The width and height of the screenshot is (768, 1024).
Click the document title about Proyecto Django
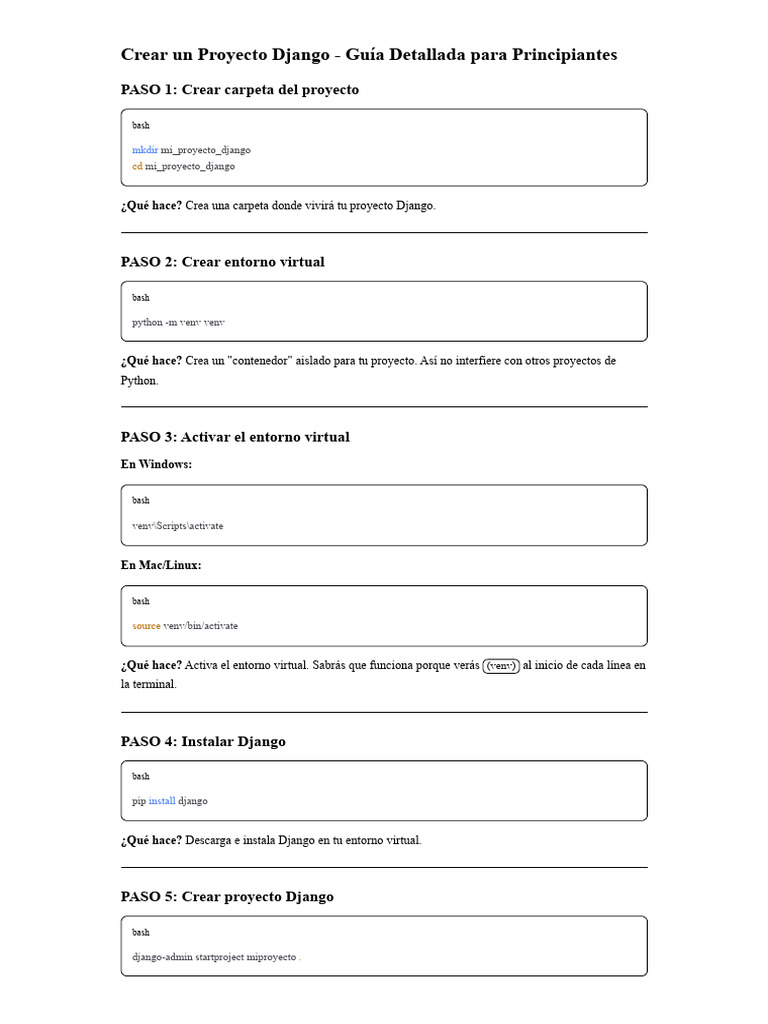pyautogui.click(x=369, y=55)
